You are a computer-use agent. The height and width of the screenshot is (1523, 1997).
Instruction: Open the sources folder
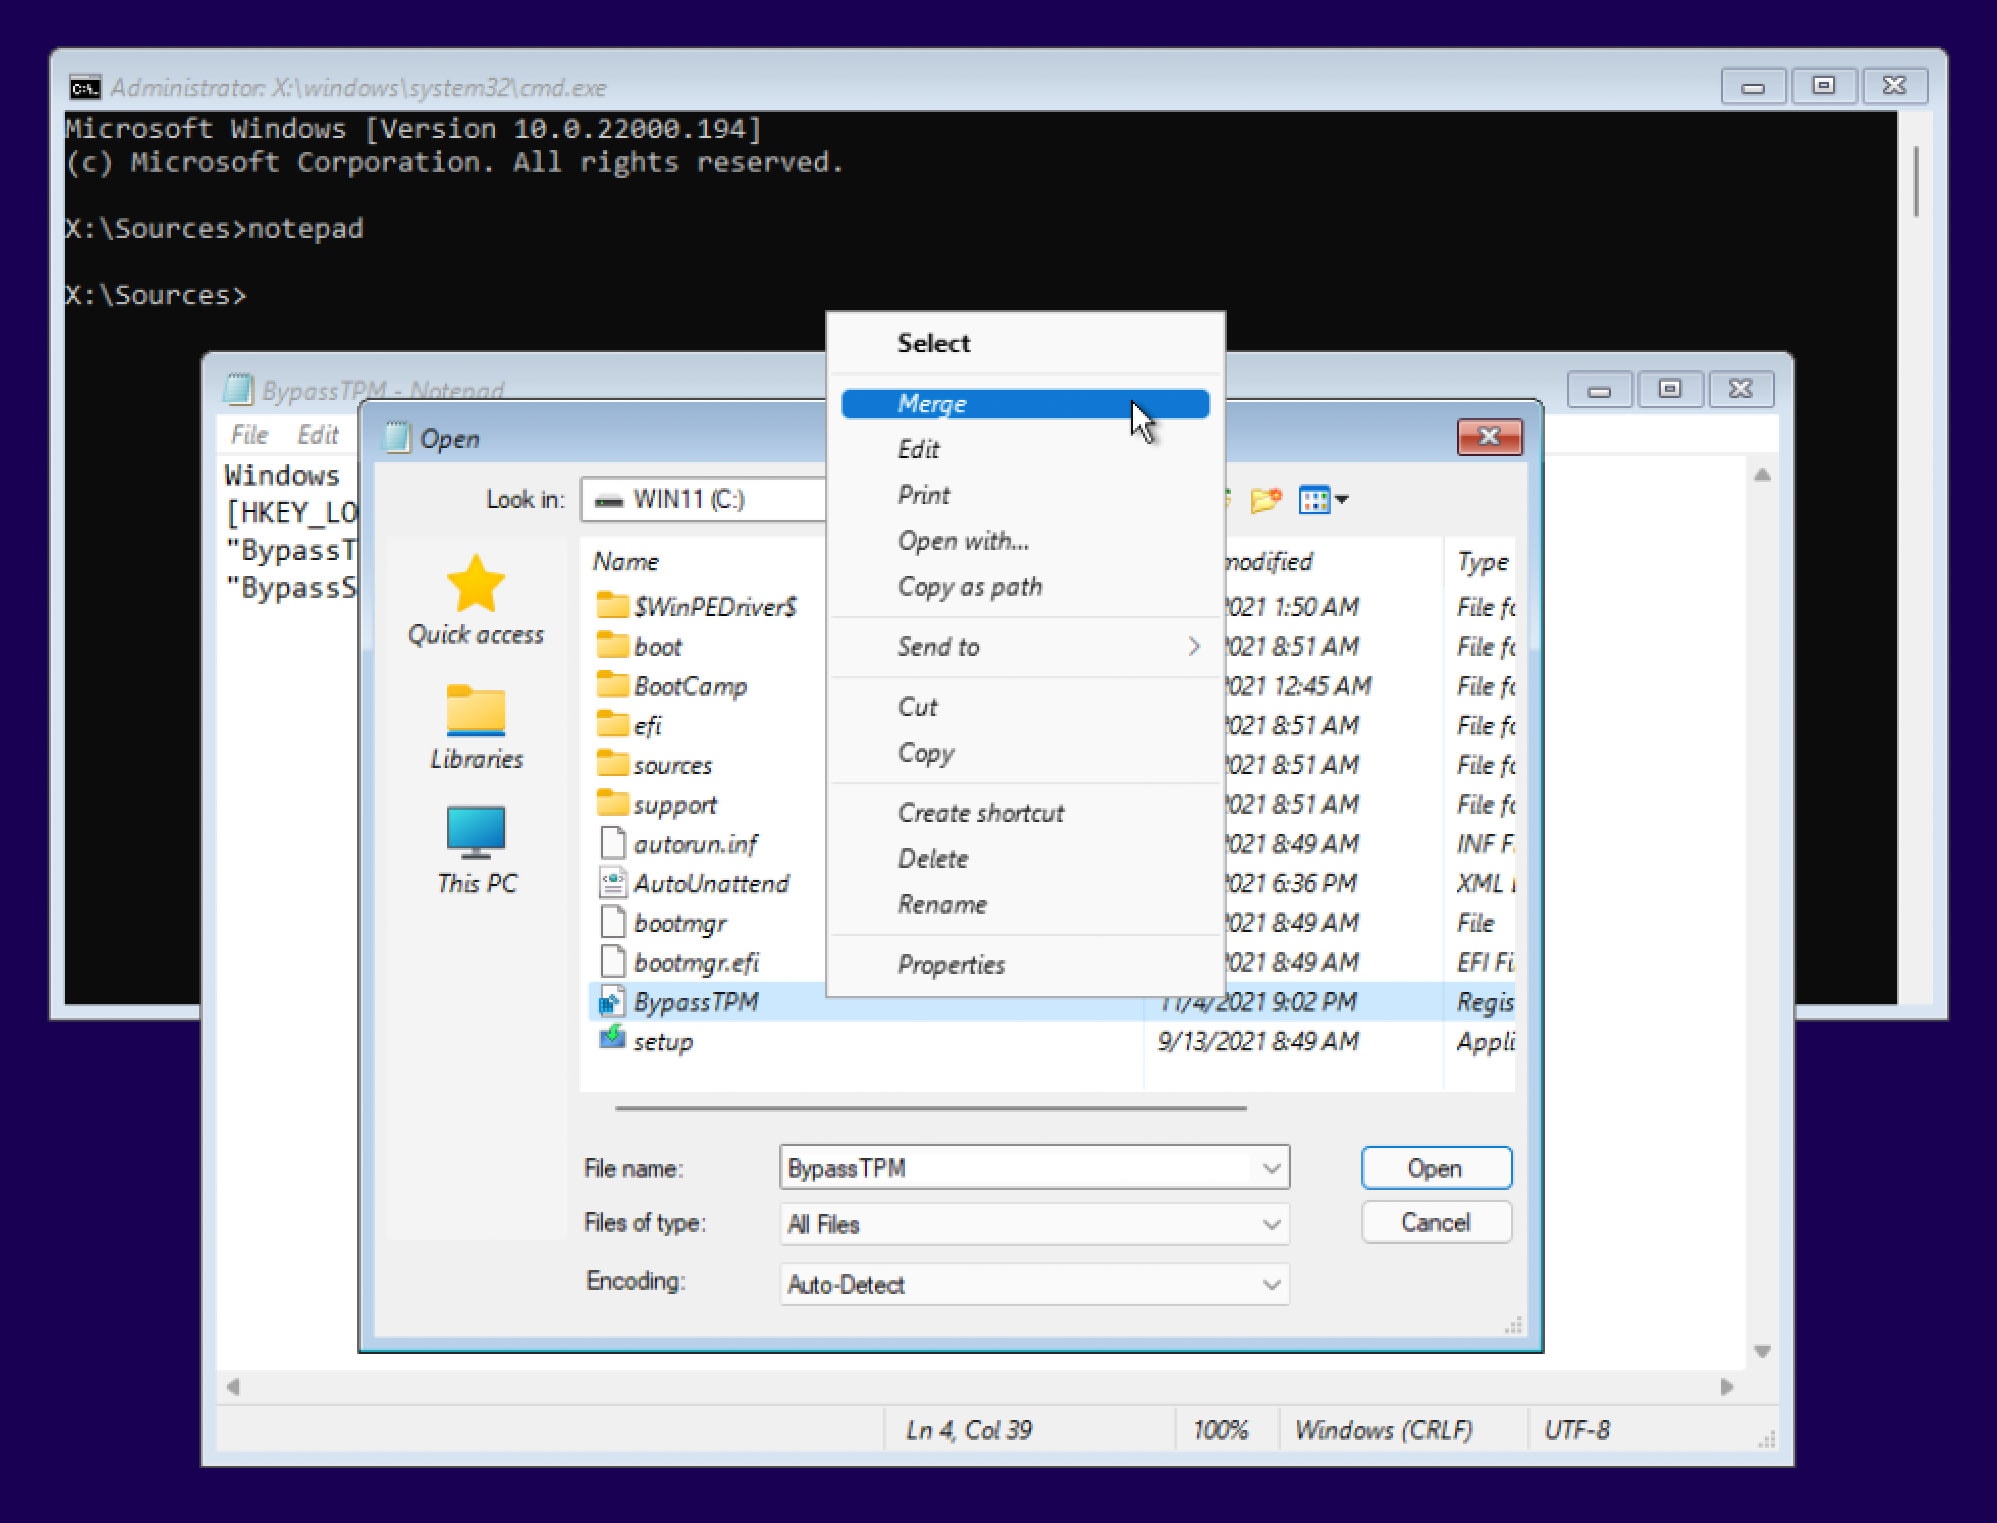coord(672,765)
